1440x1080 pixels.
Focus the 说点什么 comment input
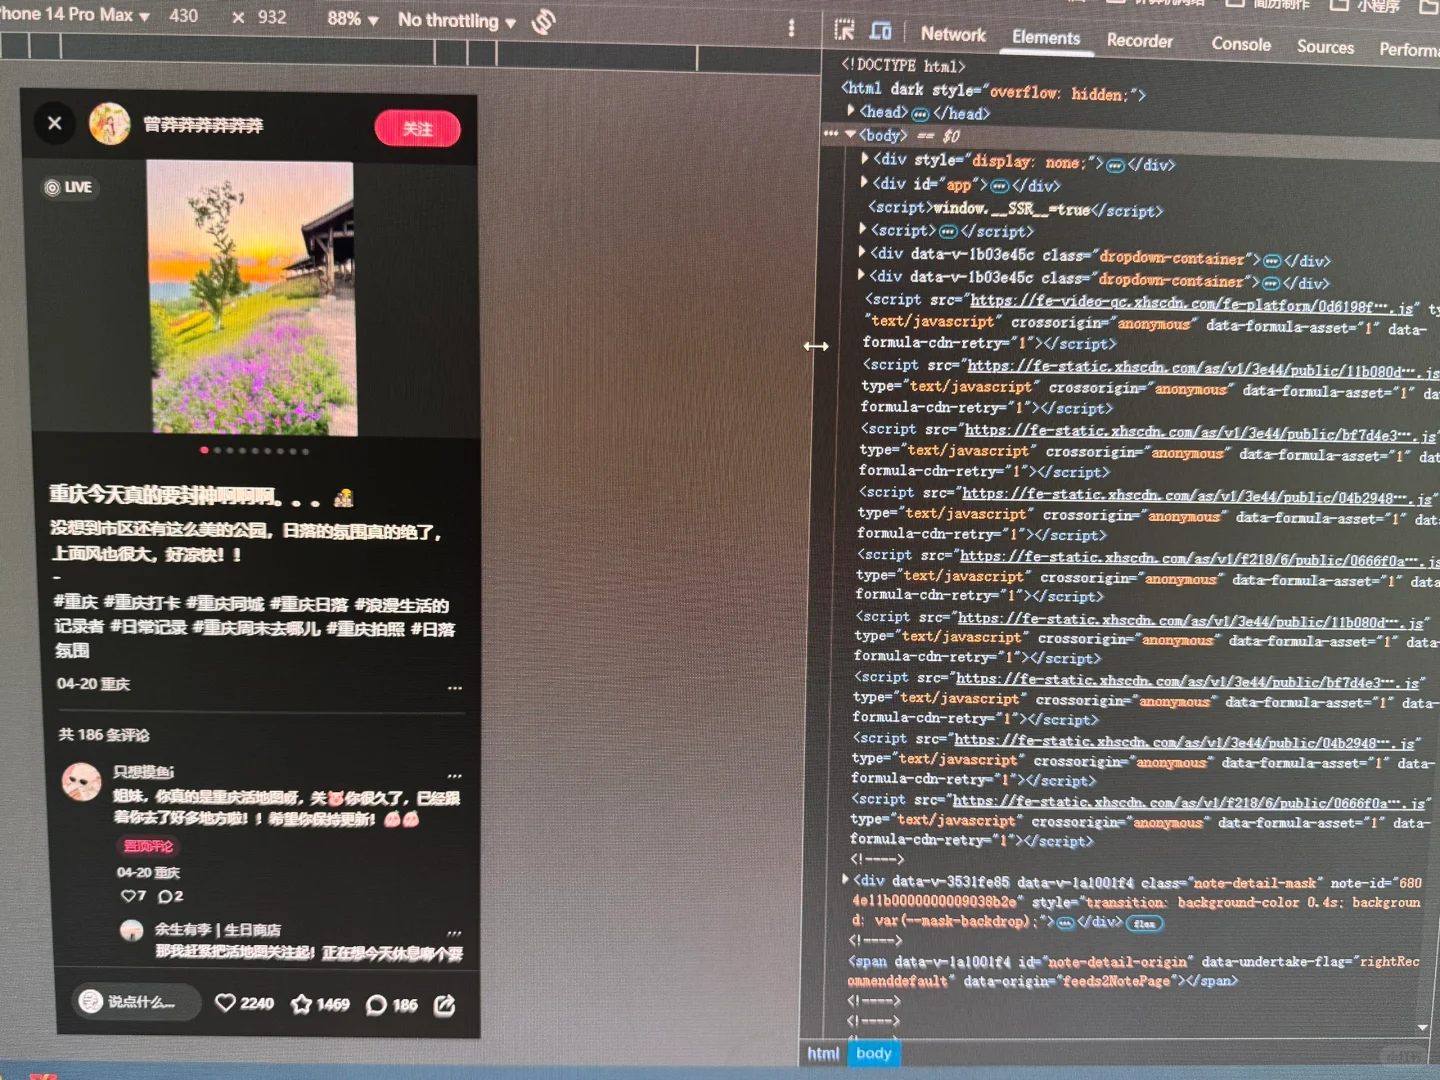(138, 1001)
